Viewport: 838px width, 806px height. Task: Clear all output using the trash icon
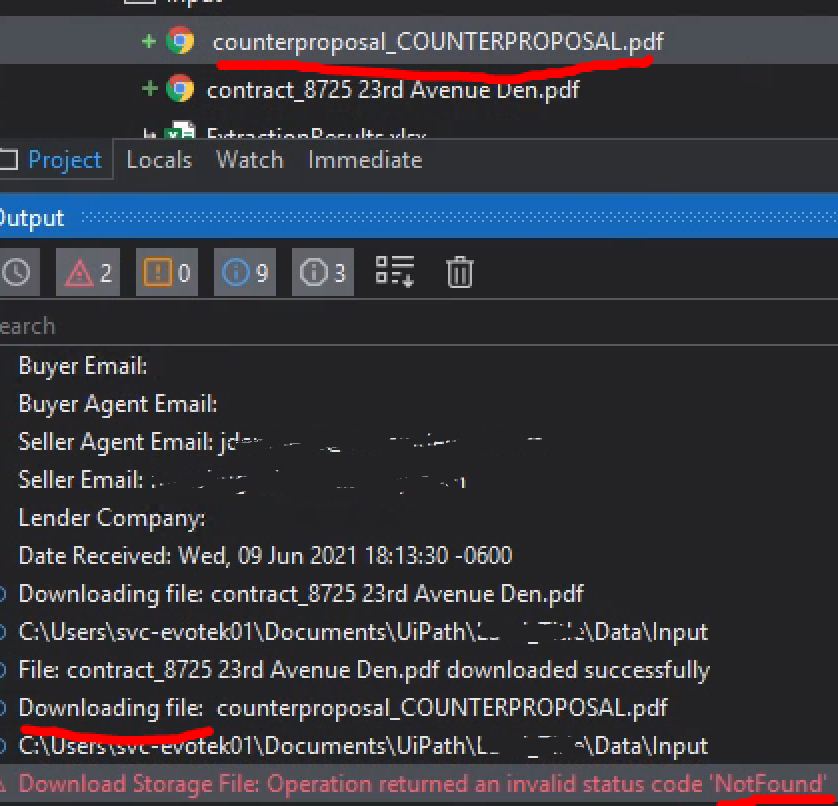(x=459, y=271)
